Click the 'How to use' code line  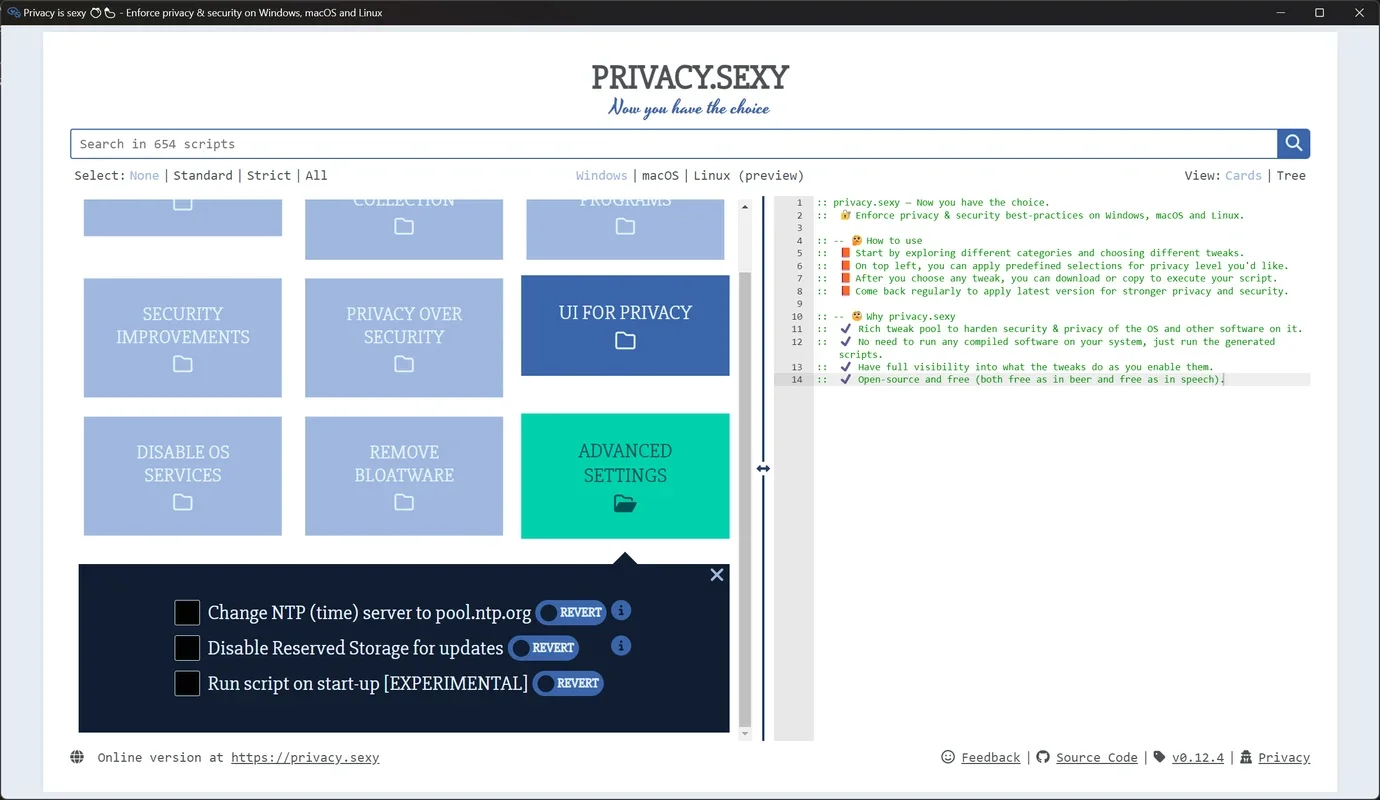click(870, 240)
